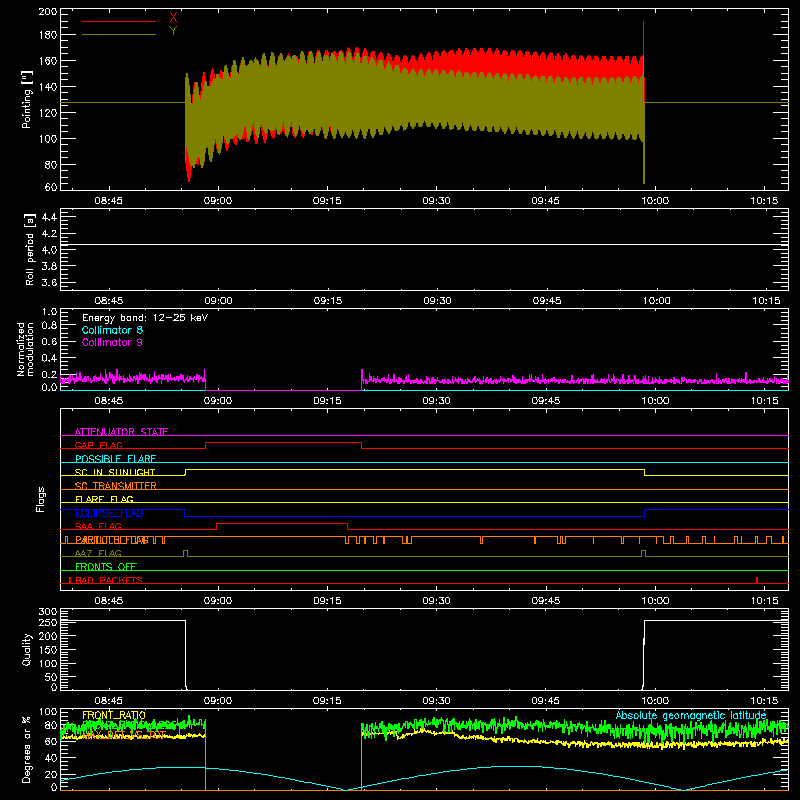Select the POSSIBLE_FLARE flag label
The height and width of the screenshot is (800, 800).
tap(115, 459)
